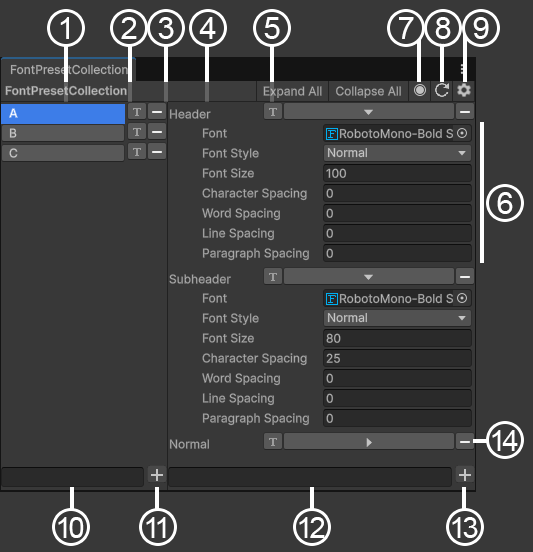Image resolution: width=533 pixels, height=552 pixels.
Task: Click the plus button to add an entry
Action: click(465, 475)
